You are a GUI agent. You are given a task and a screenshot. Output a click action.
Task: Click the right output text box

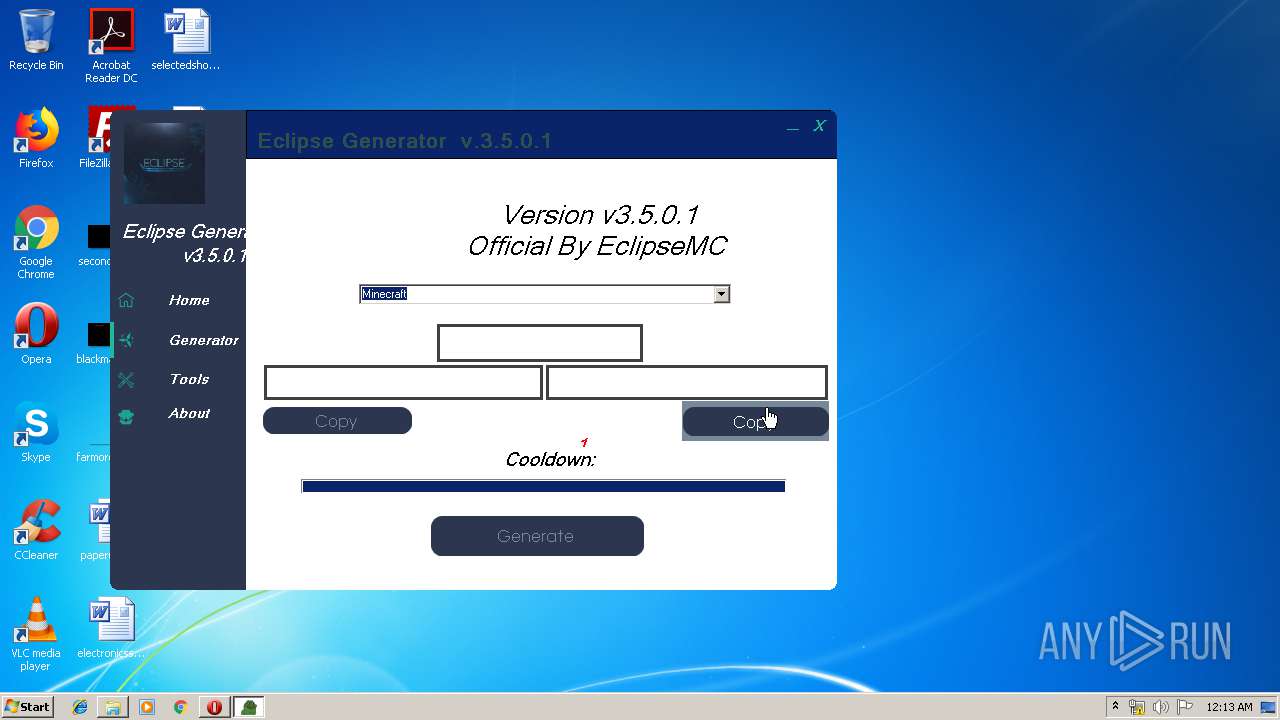[687, 383]
